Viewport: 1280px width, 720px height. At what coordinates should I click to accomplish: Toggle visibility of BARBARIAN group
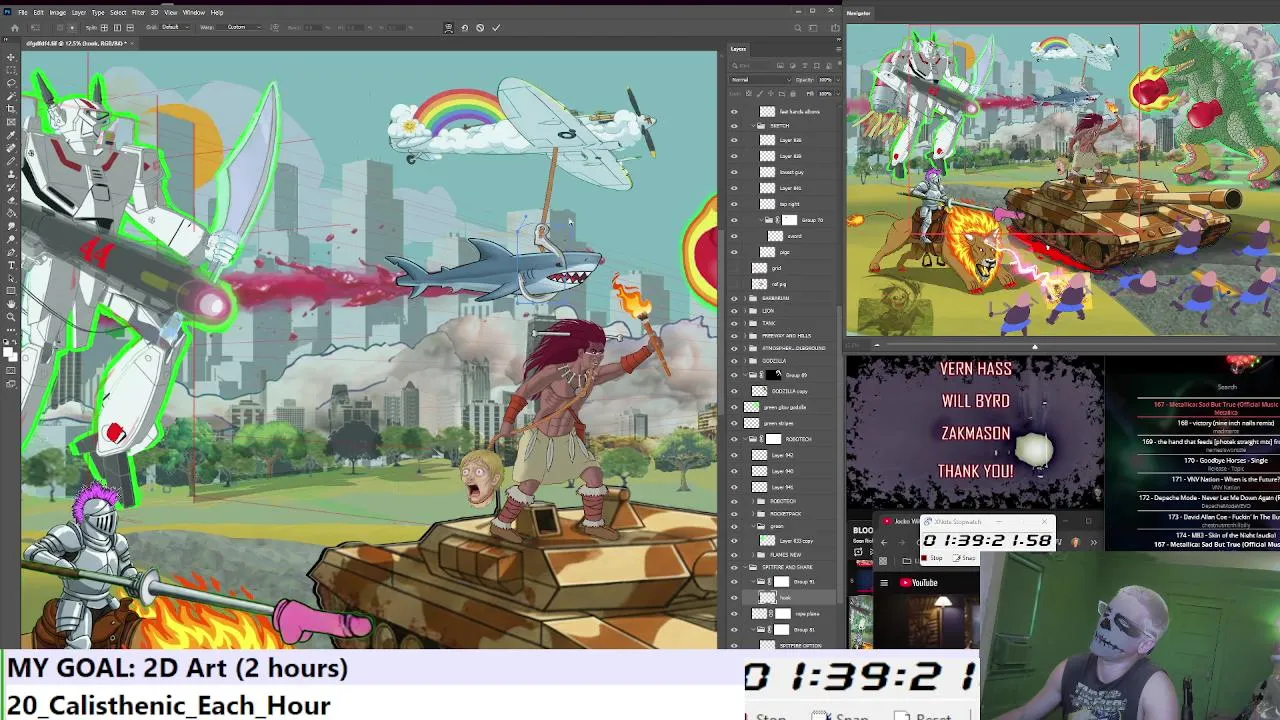(x=734, y=298)
